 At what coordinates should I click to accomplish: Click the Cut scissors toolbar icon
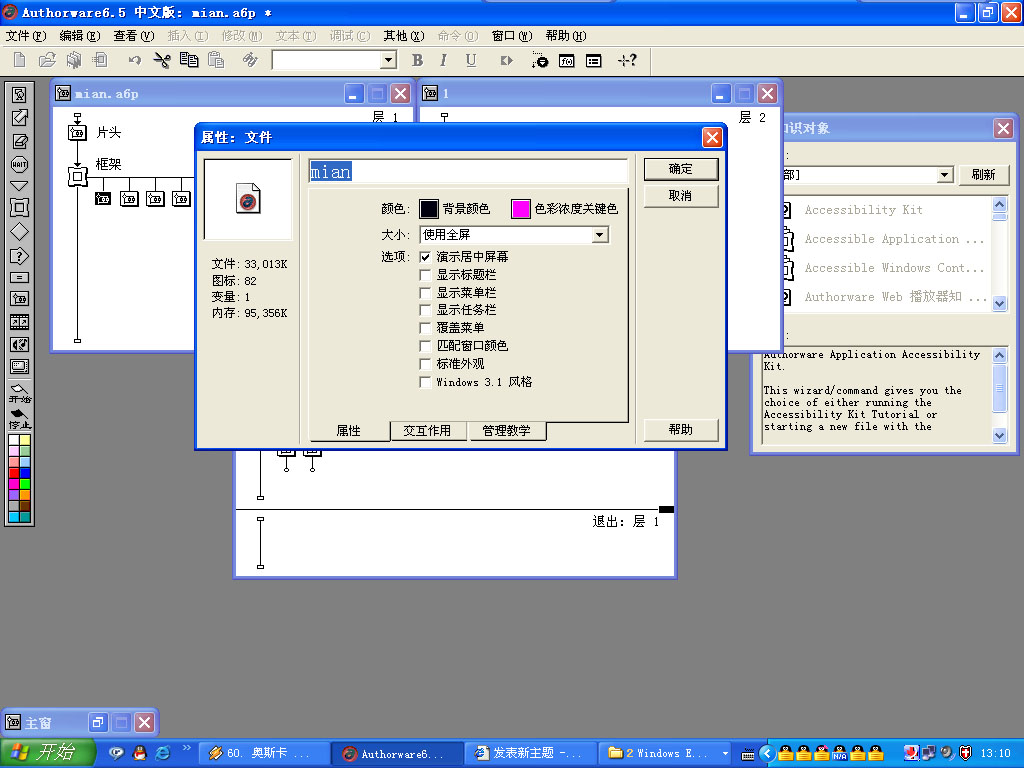161,61
